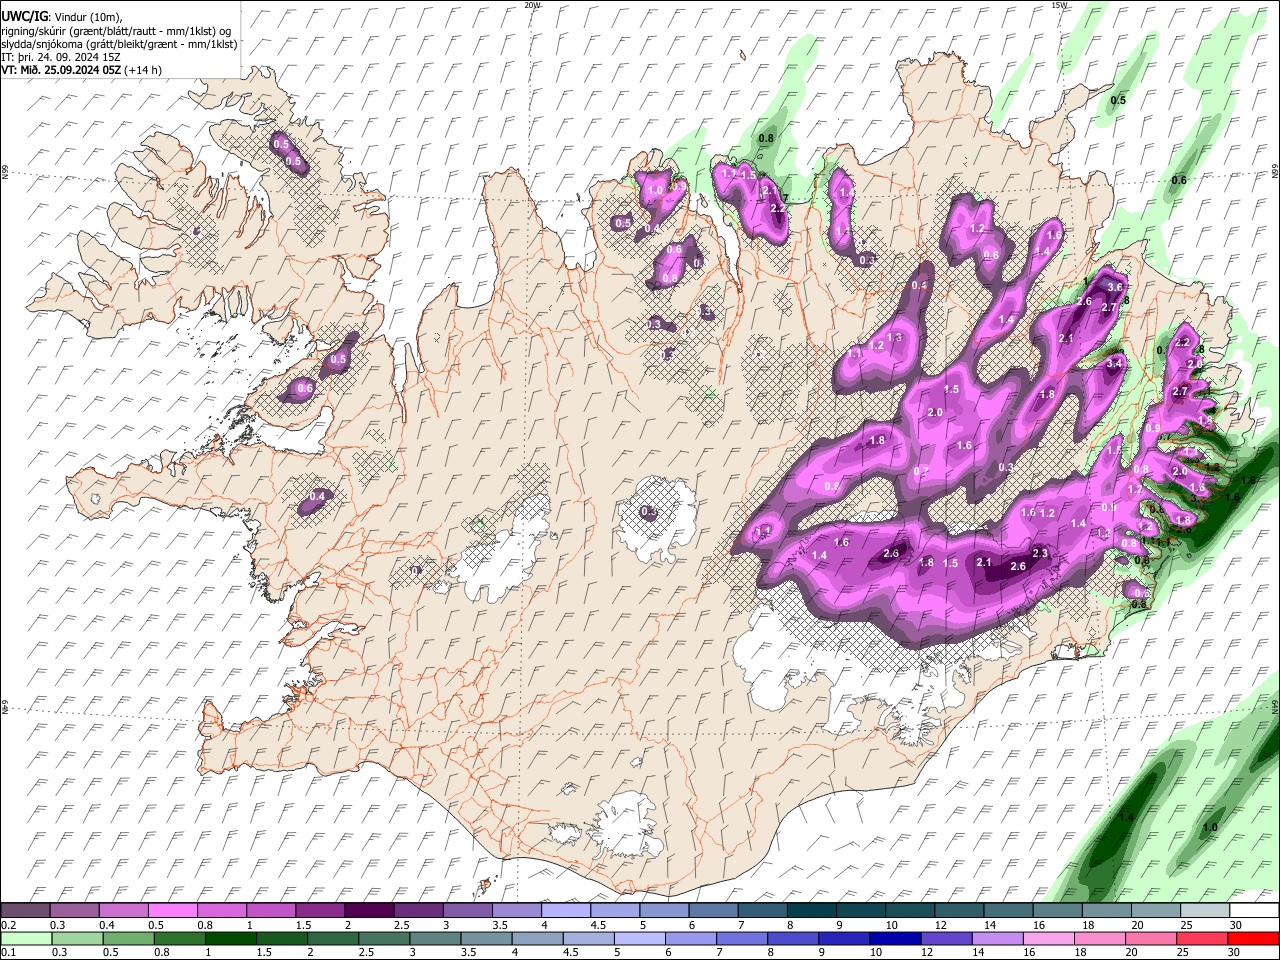
Task: Click the '20W' longitude label
Action: click(532, 5)
